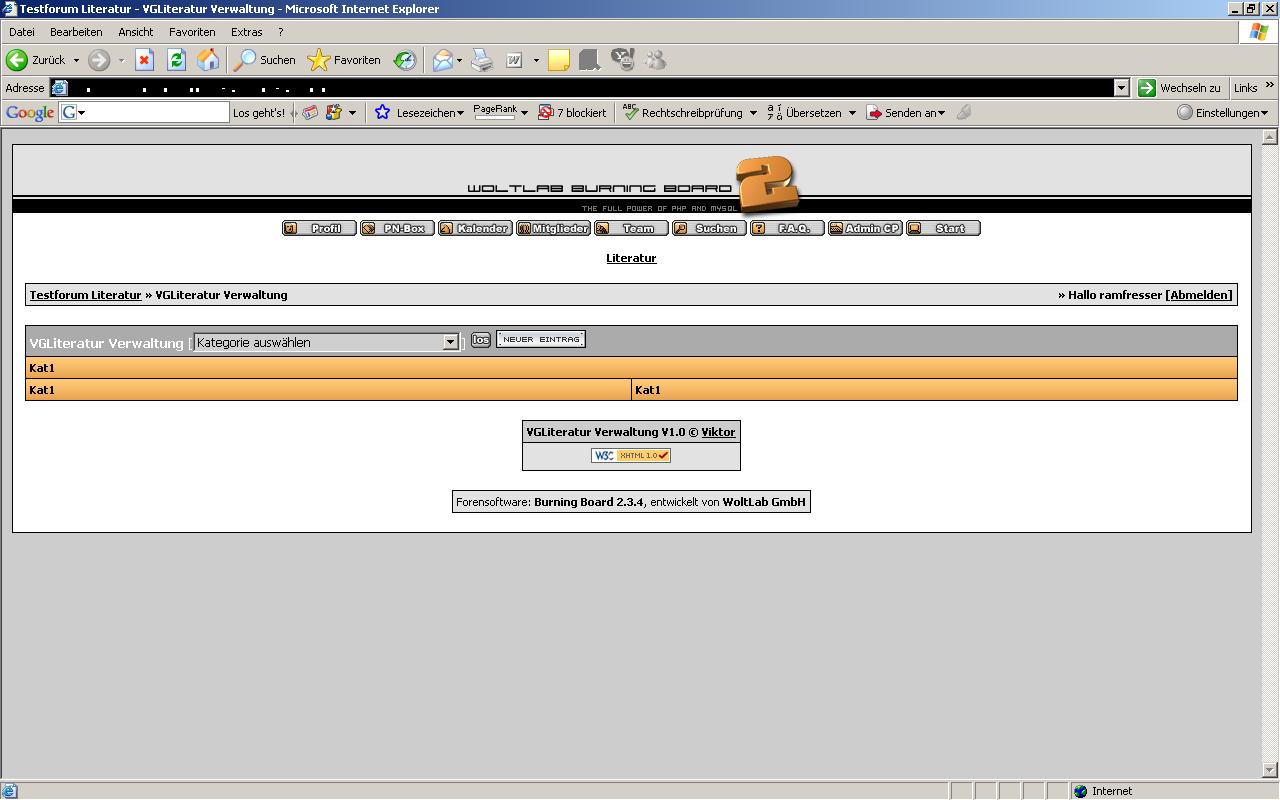The height and width of the screenshot is (800, 1280).
Task: Open the PN-Box forum navigation button
Action: tap(397, 228)
